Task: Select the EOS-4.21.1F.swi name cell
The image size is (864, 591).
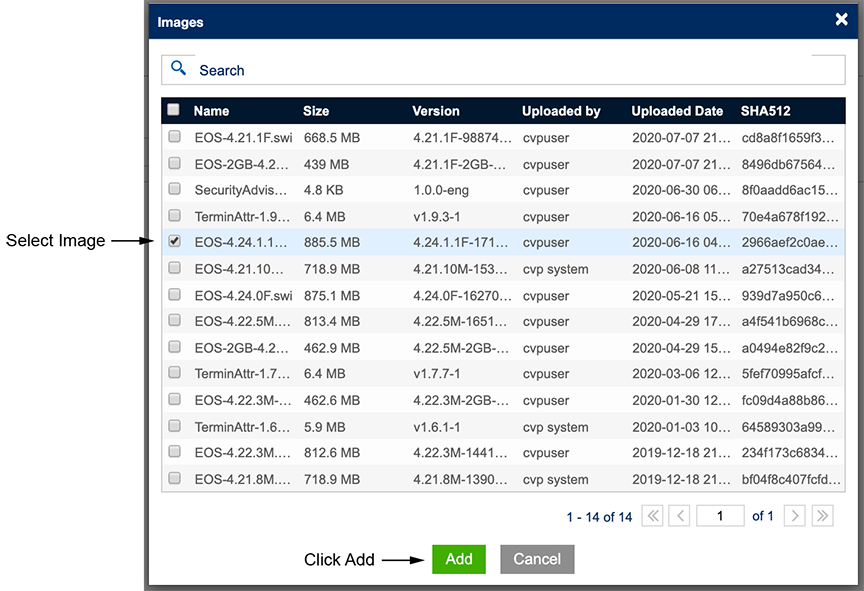Action: (243, 138)
